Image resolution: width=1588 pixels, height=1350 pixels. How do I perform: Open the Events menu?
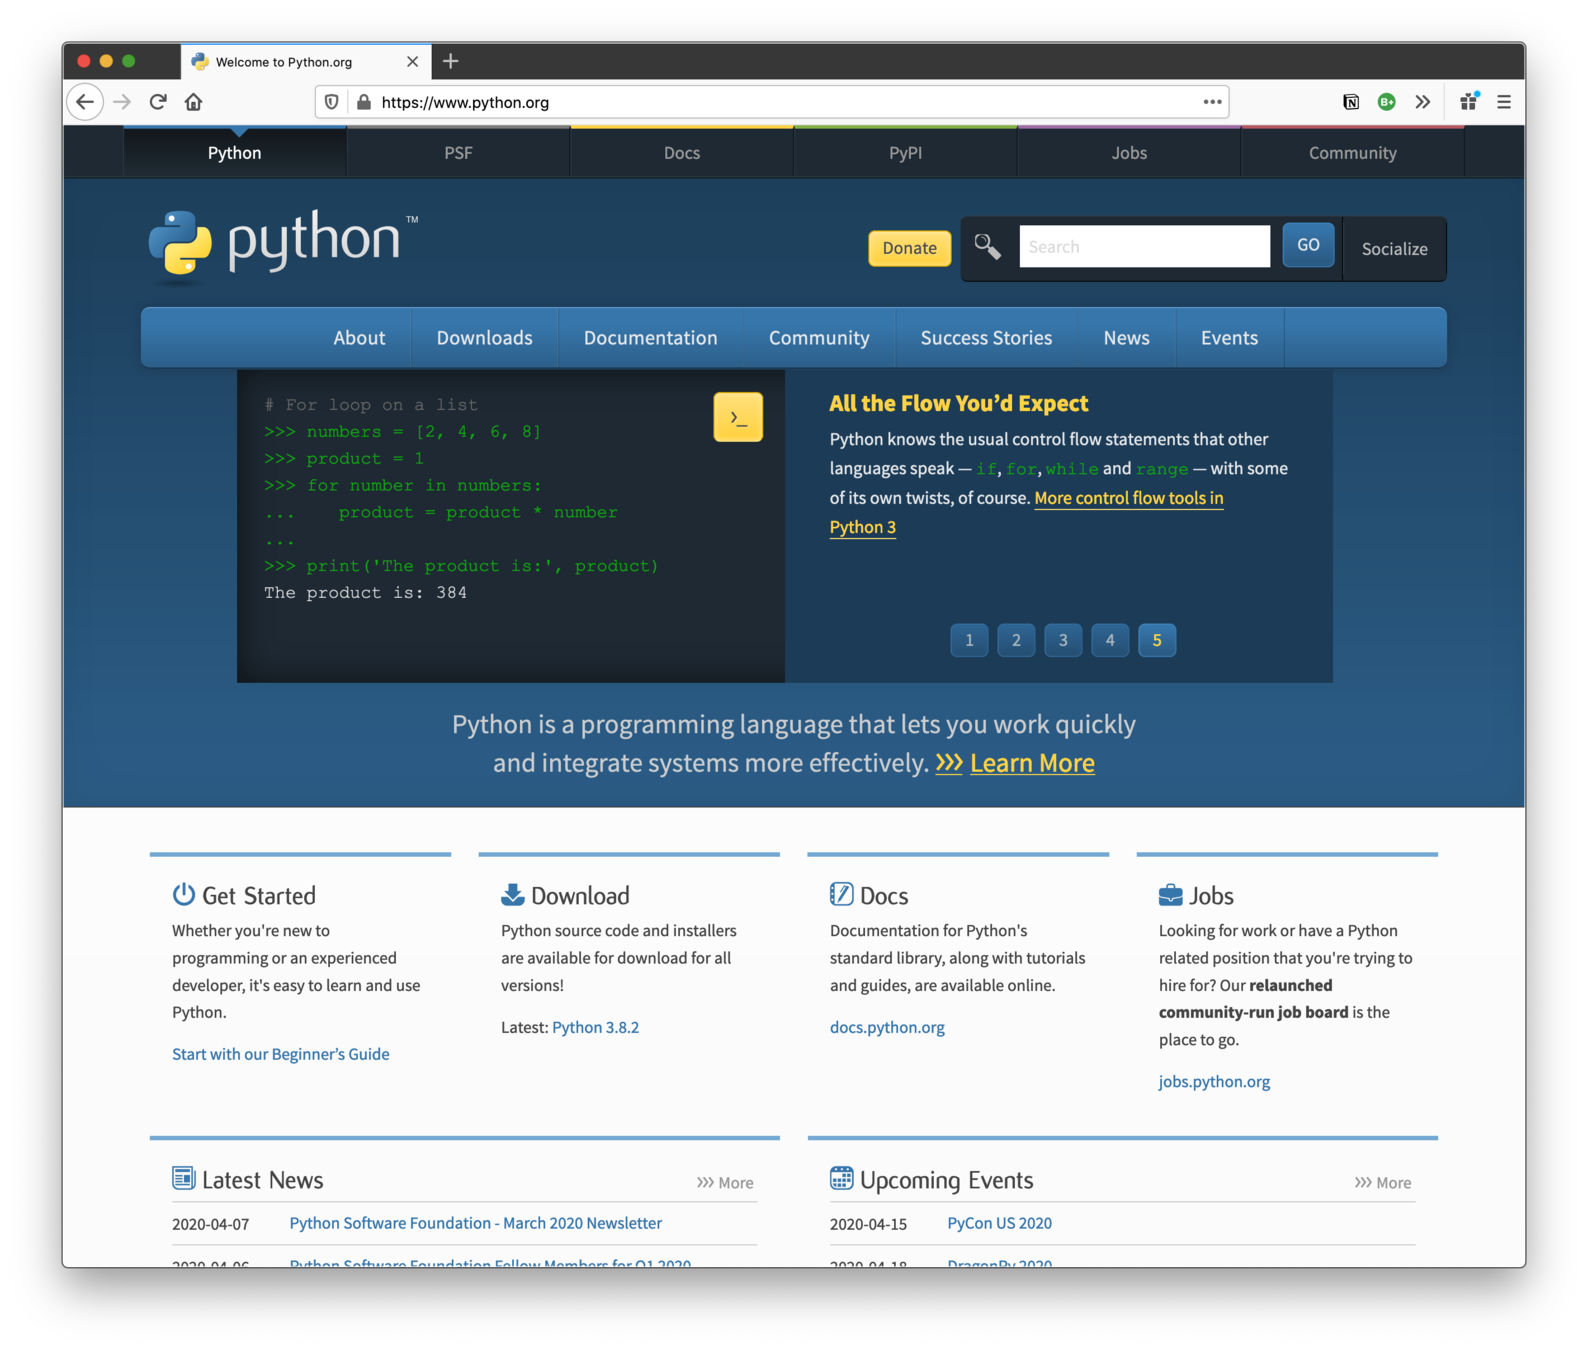tap(1229, 338)
